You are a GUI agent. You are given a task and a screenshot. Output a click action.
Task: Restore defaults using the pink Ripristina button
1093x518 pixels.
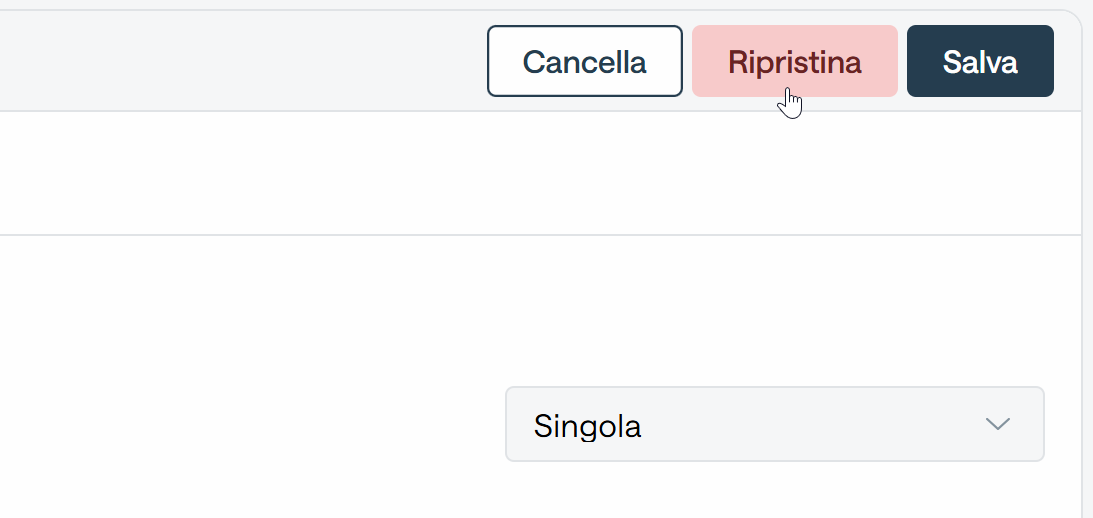click(795, 61)
